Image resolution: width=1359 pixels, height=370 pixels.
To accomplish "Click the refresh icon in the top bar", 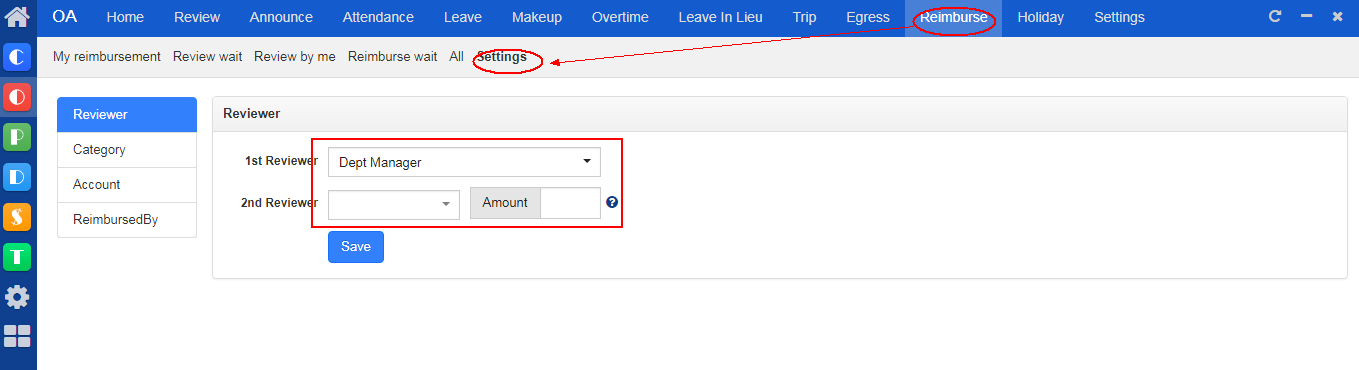I will pos(1274,17).
